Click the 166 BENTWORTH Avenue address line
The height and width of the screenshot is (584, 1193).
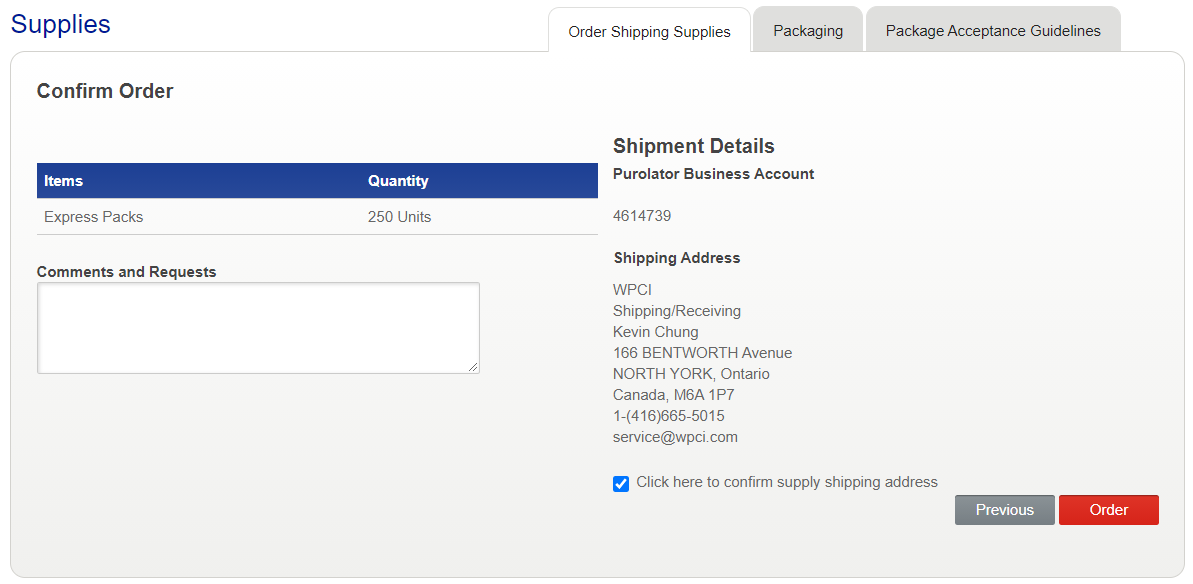click(702, 353)
